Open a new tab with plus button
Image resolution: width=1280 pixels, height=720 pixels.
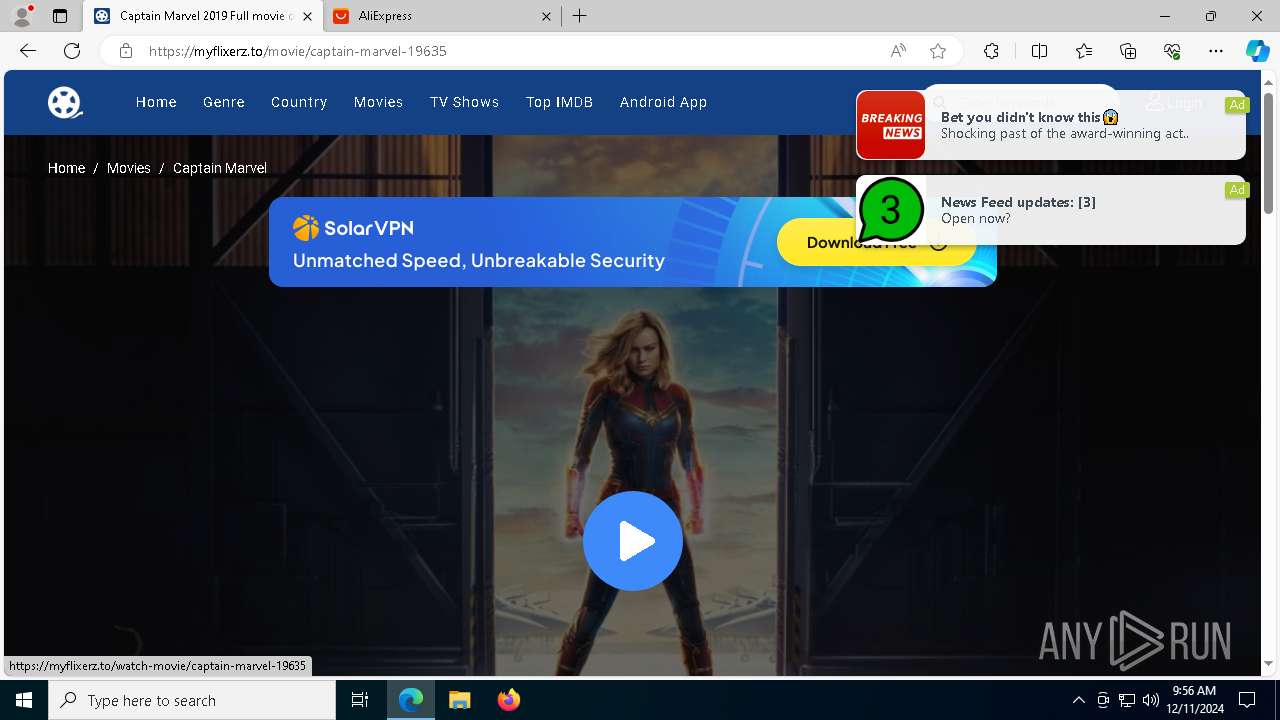[x=580, y=16]
